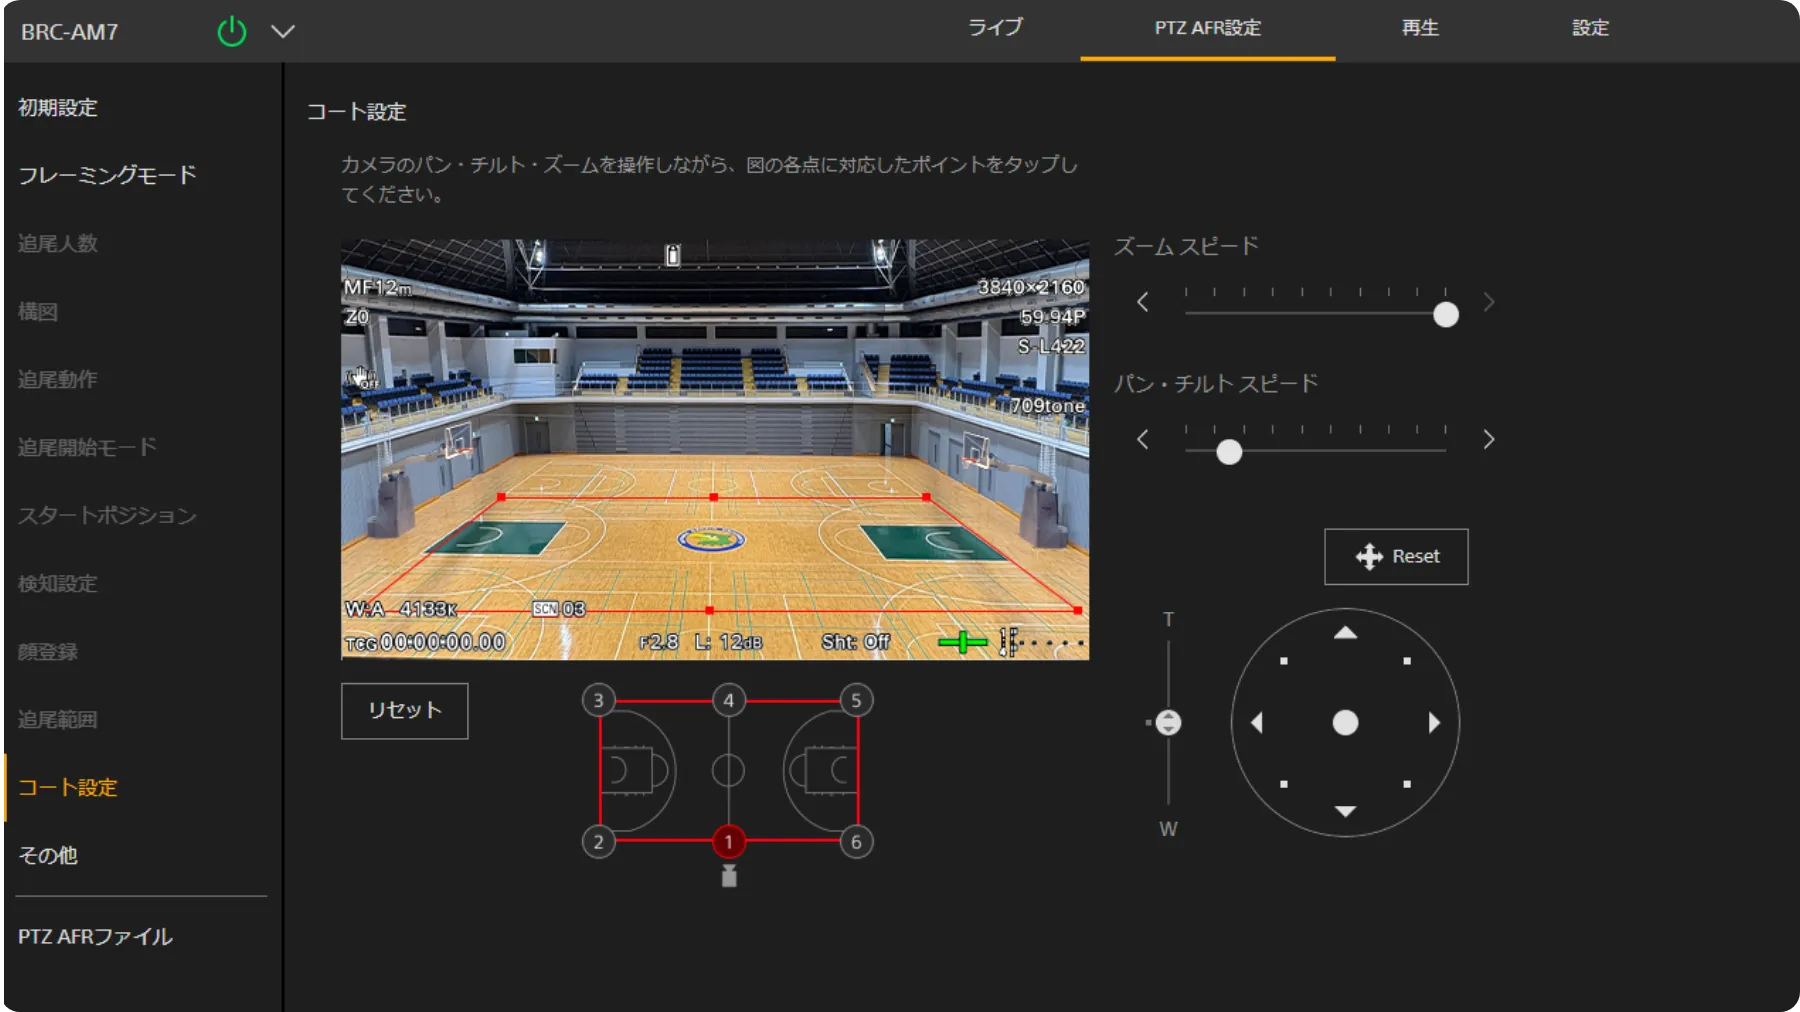
Task: Move camera diagonally up-right on PTZ pad
Action: (1406, 661)
